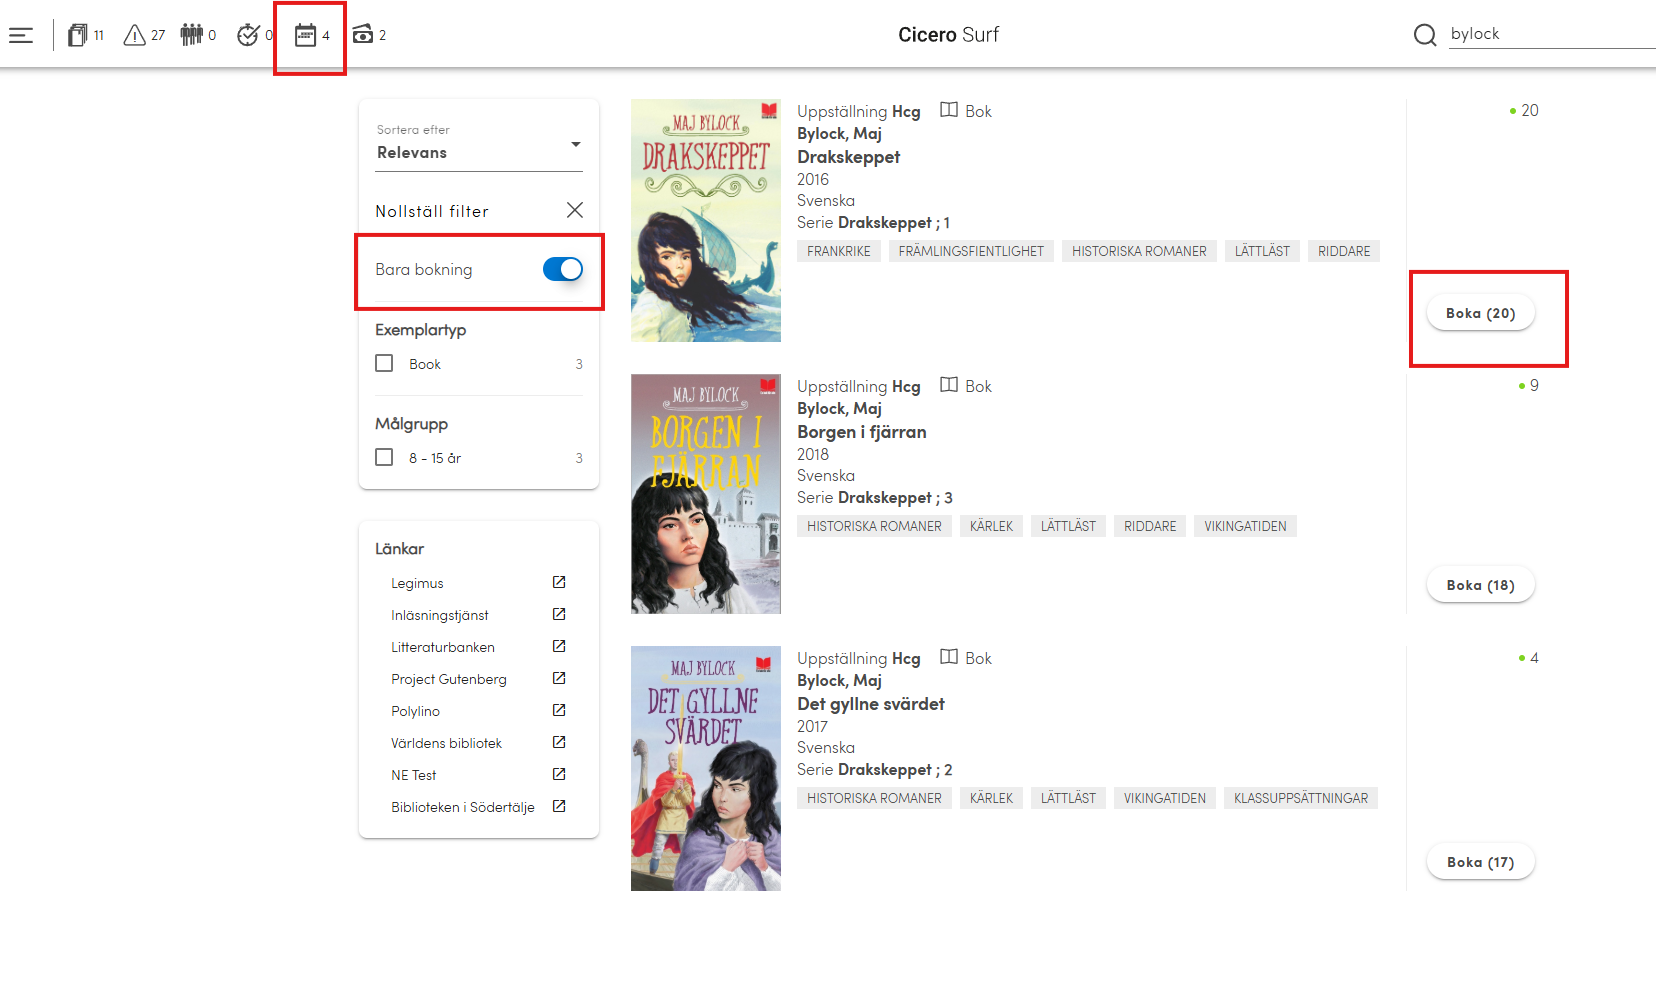Open the camera icon showing 2

click(x=369, y=35)
